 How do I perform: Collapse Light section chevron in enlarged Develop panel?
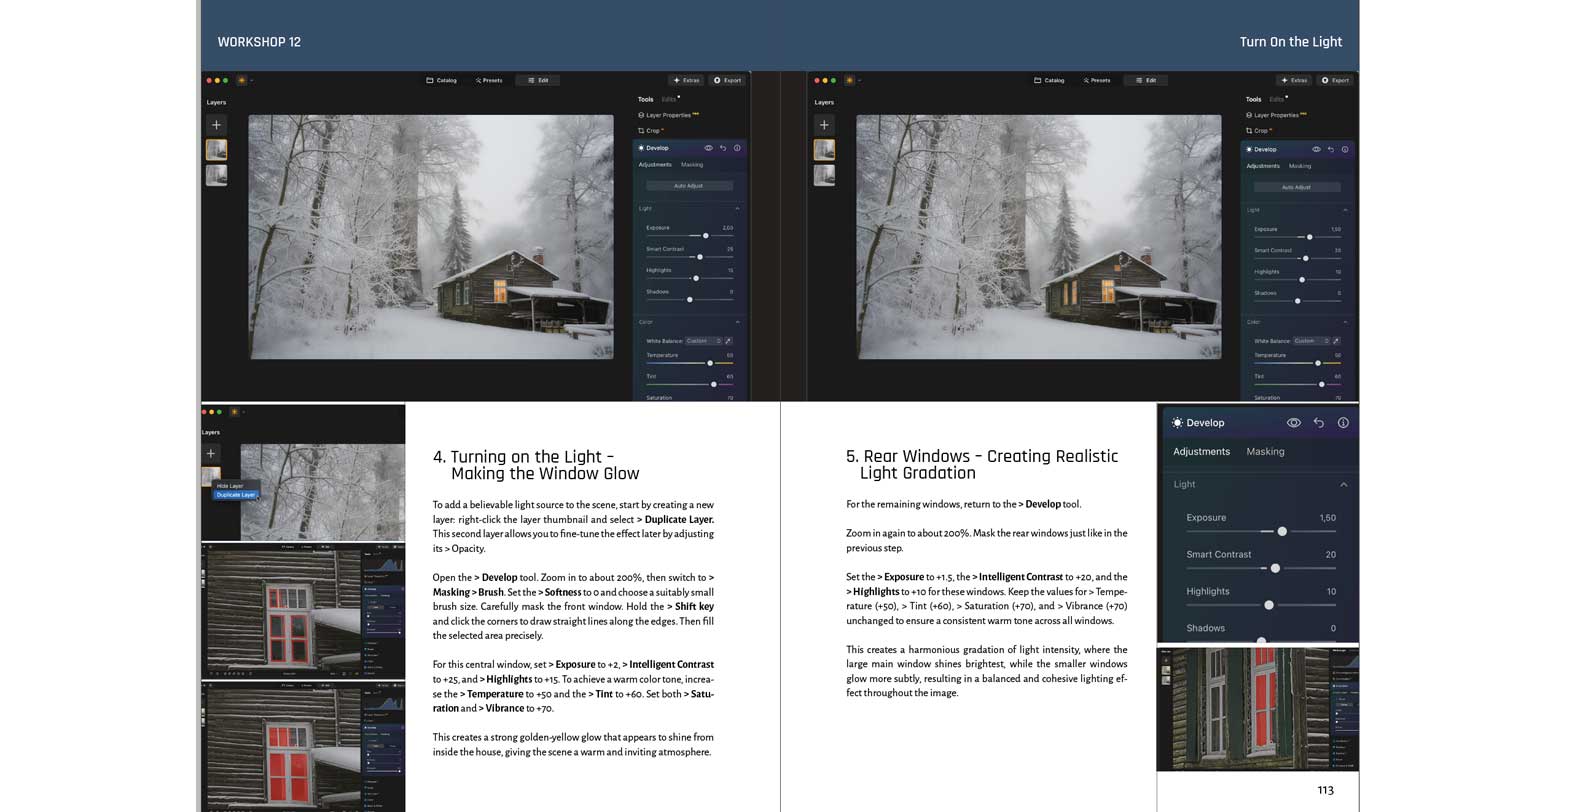1343,484
